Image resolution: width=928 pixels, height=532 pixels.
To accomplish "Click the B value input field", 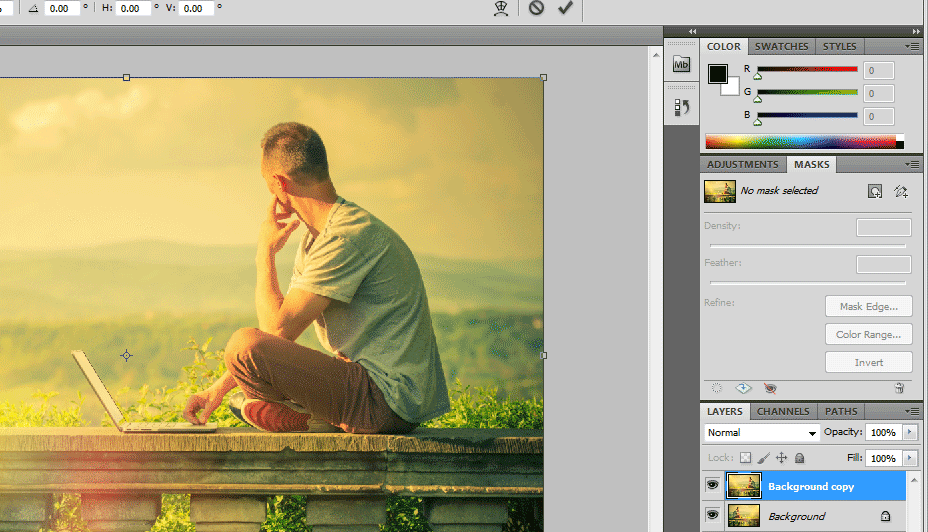I will point(878,117).
